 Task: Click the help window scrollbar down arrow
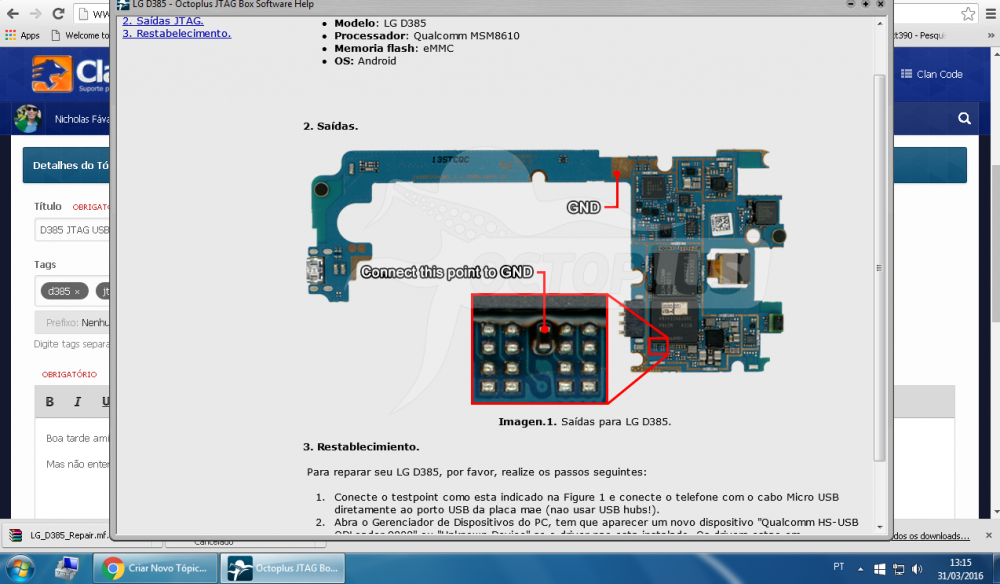click(x=880, y=527)
